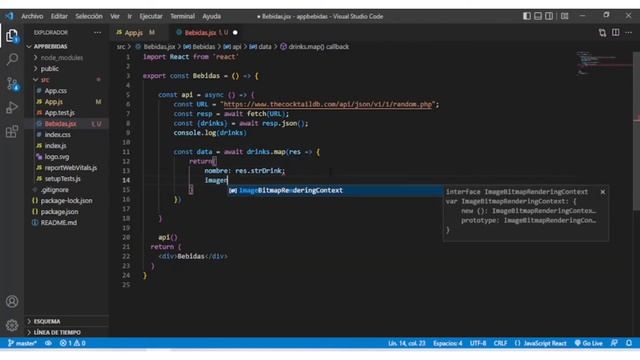Open editor more actions ellipsis
The height and width of the screenshot is (360, 640).
[629, 32]
